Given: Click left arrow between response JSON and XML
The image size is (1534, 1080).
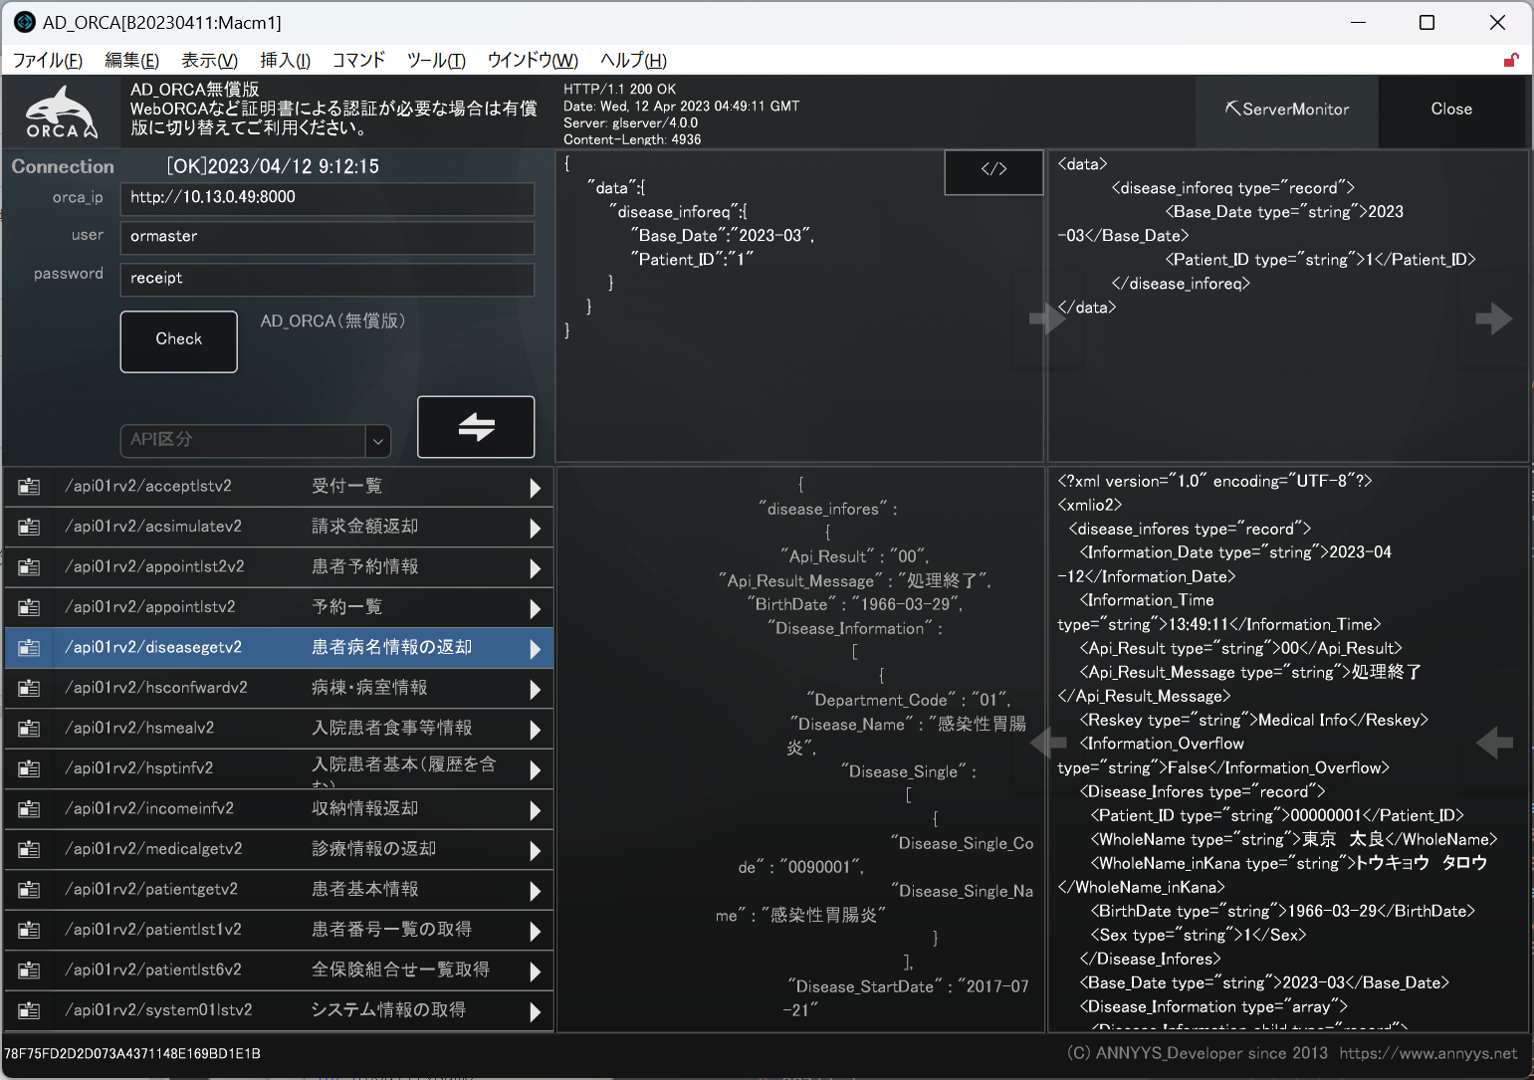Looking at the screenshot, I should pos(1047,742).
